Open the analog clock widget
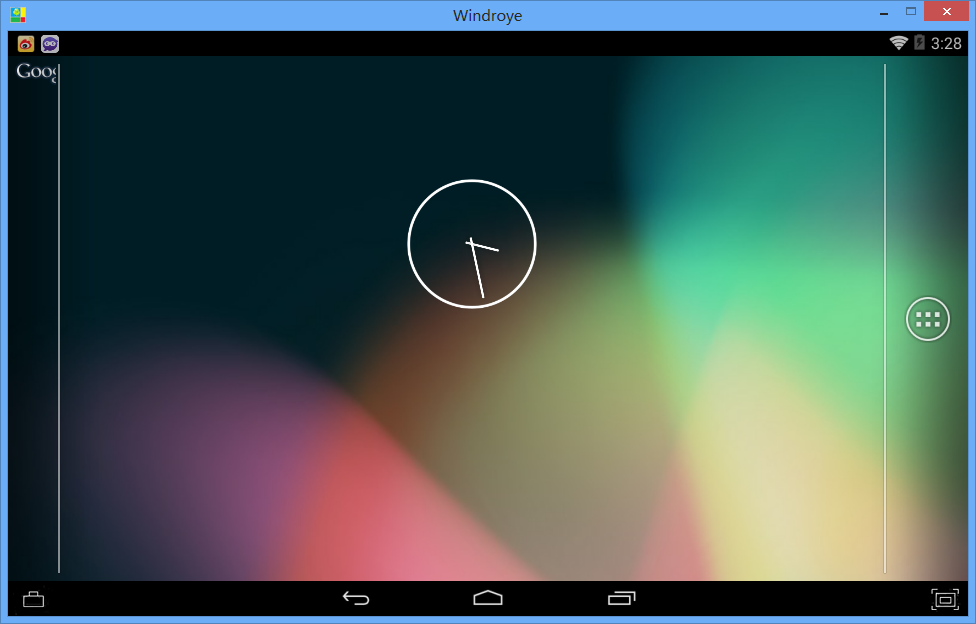The image size is (976, 624). pyautogui.click(x=472, y=243)
